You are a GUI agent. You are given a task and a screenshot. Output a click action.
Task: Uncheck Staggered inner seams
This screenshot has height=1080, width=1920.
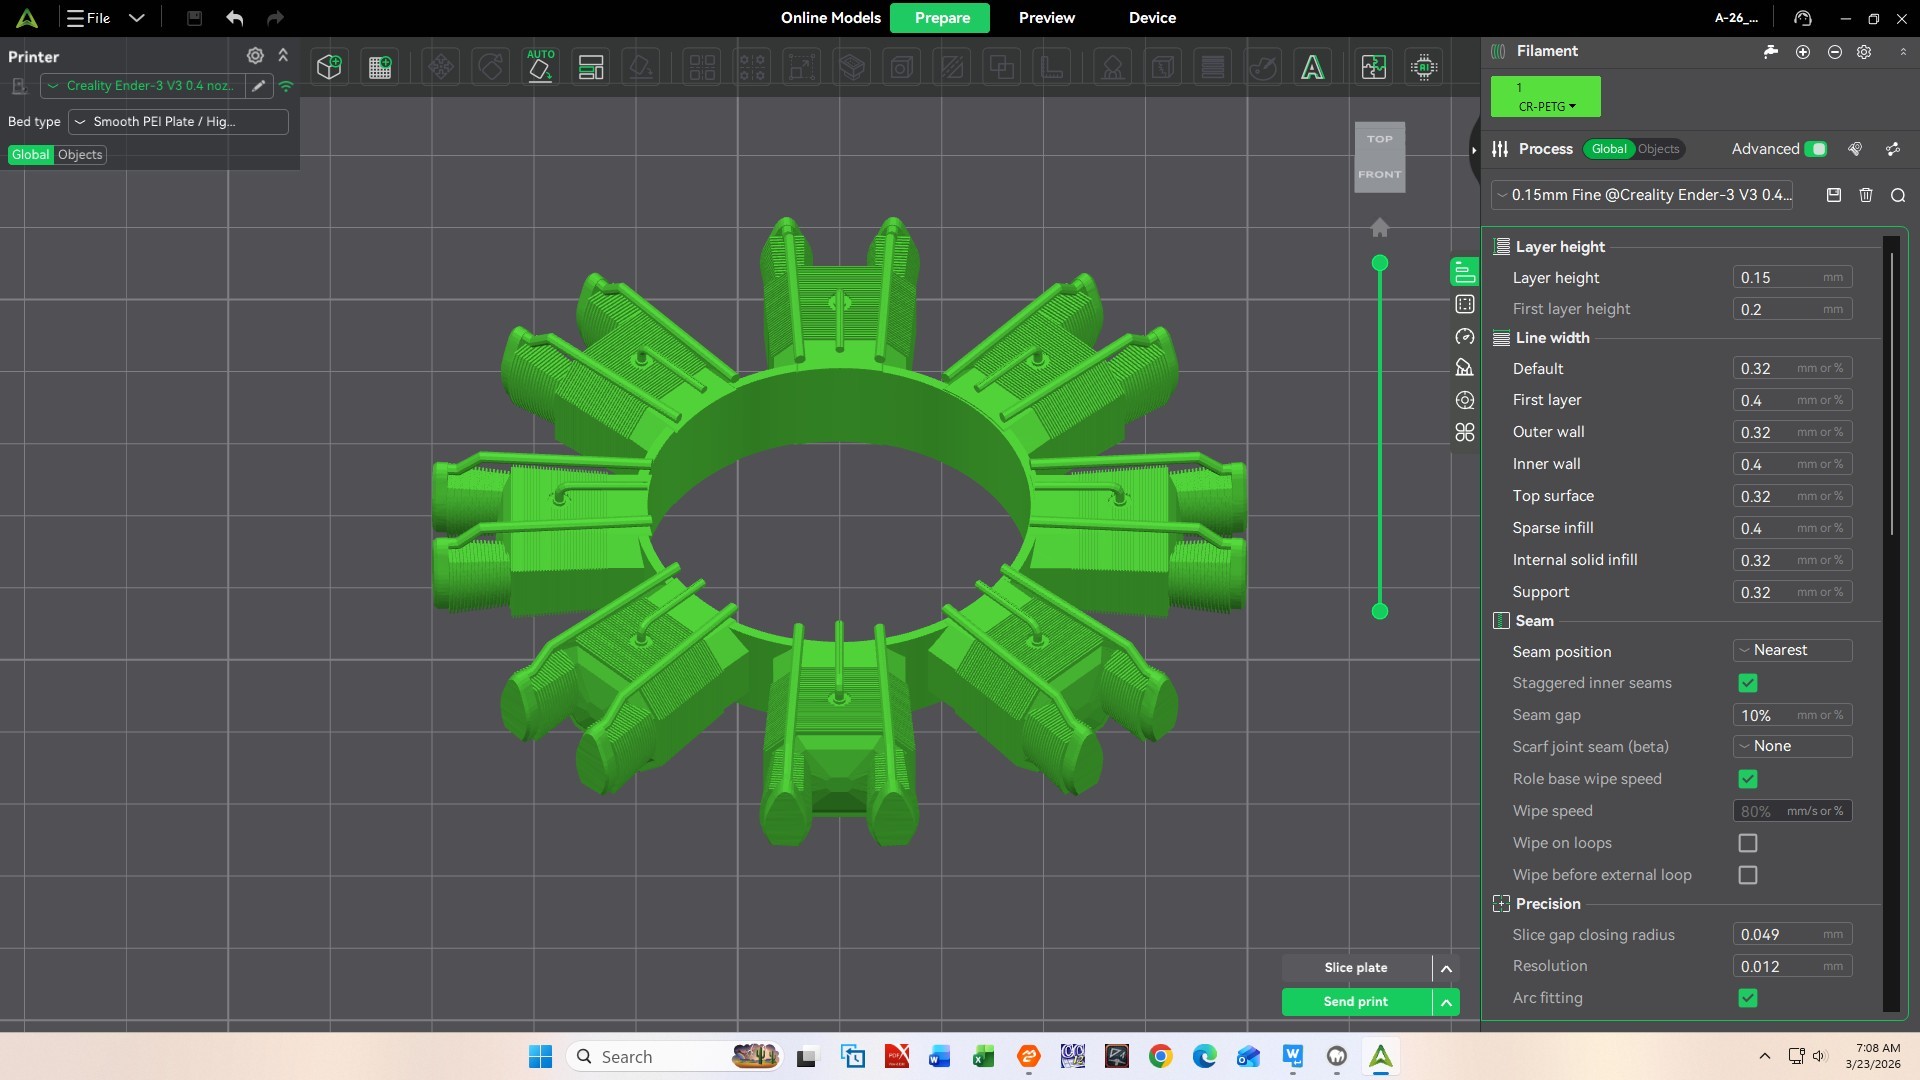(1748, 683)
